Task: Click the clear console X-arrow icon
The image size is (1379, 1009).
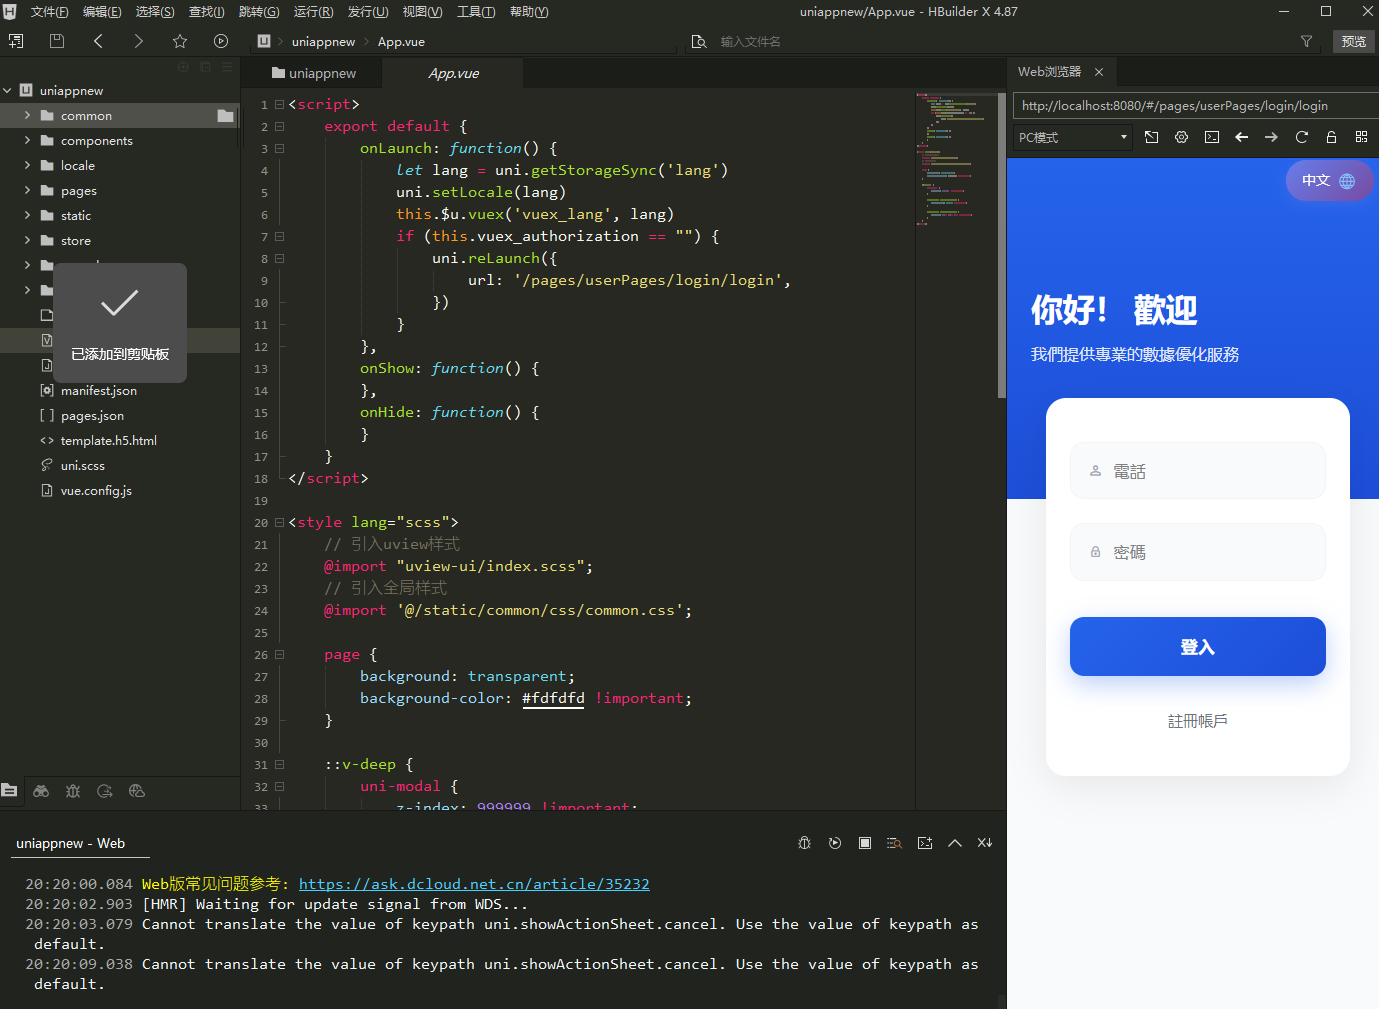Action: (985, 843)
